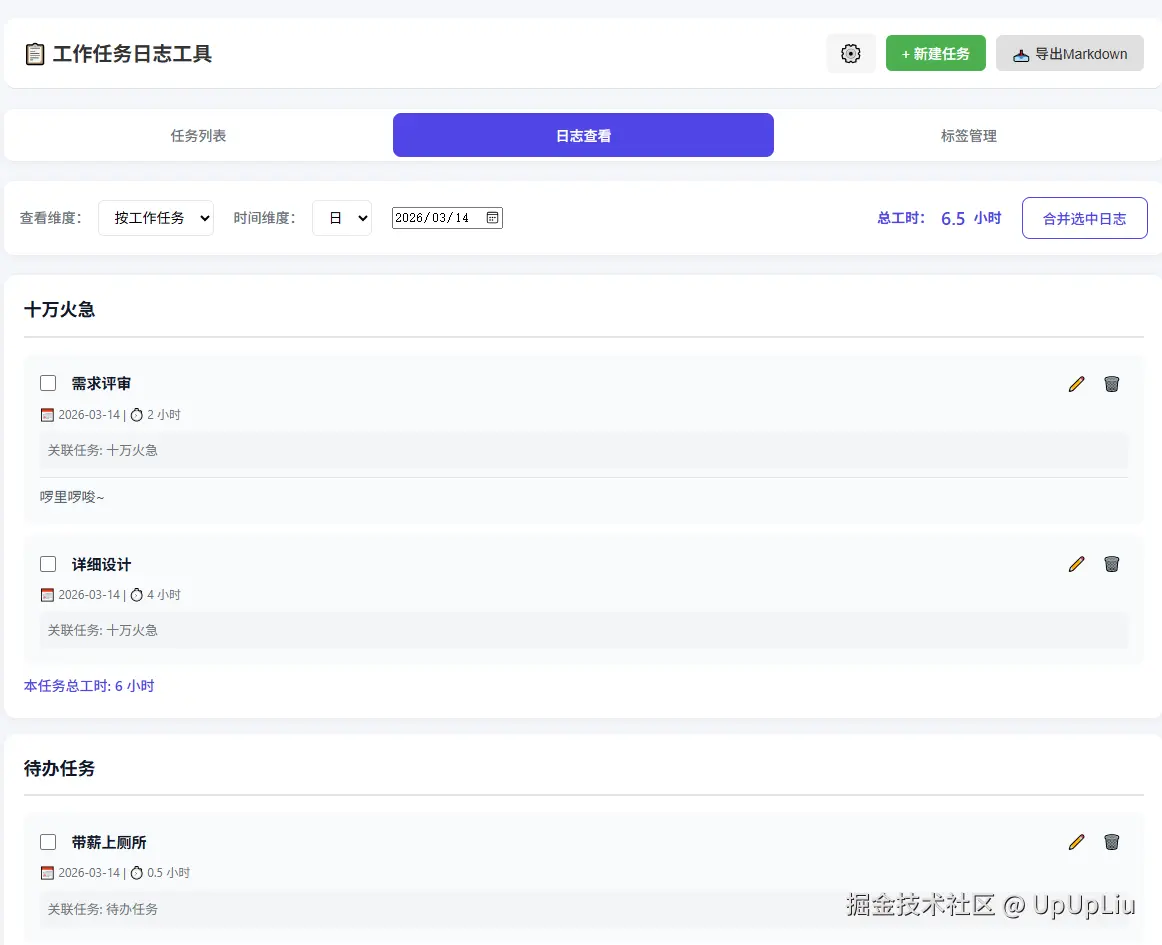Click the 新建任务 button
Image resolution: width=1162 pixels, height=945 pixels.
point(935,53)
